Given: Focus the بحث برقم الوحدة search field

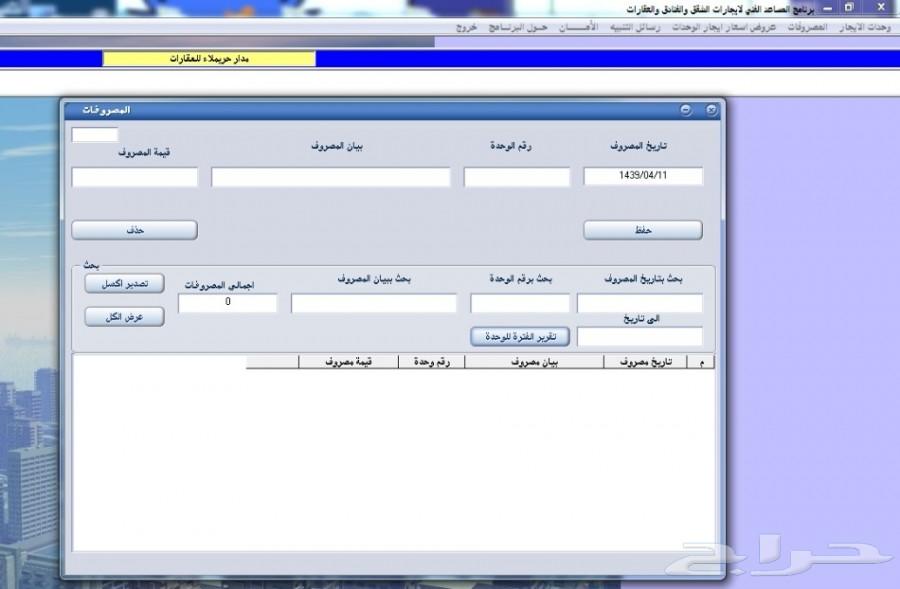Looking at the screenshot, I should point(520,303).
